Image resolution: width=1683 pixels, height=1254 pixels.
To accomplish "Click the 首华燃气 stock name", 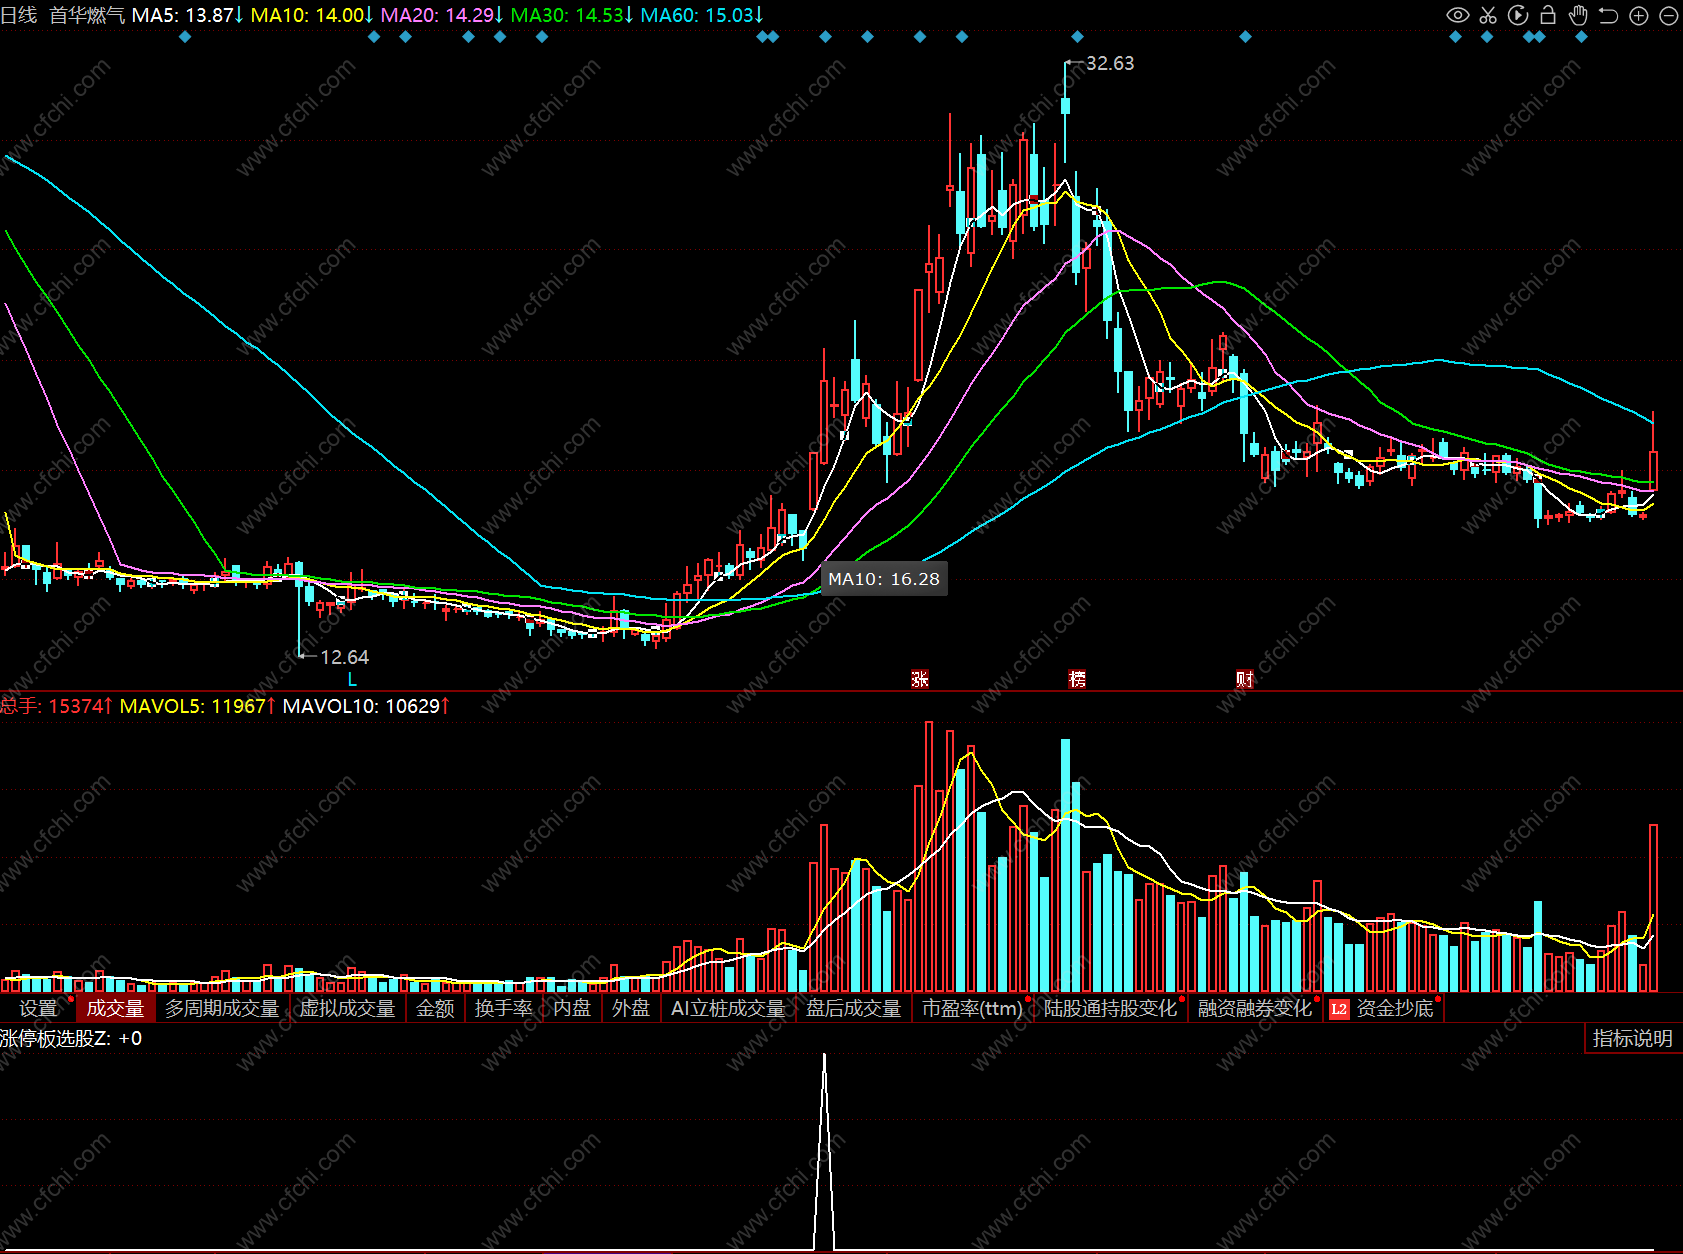I will click(x=87, y=15).
